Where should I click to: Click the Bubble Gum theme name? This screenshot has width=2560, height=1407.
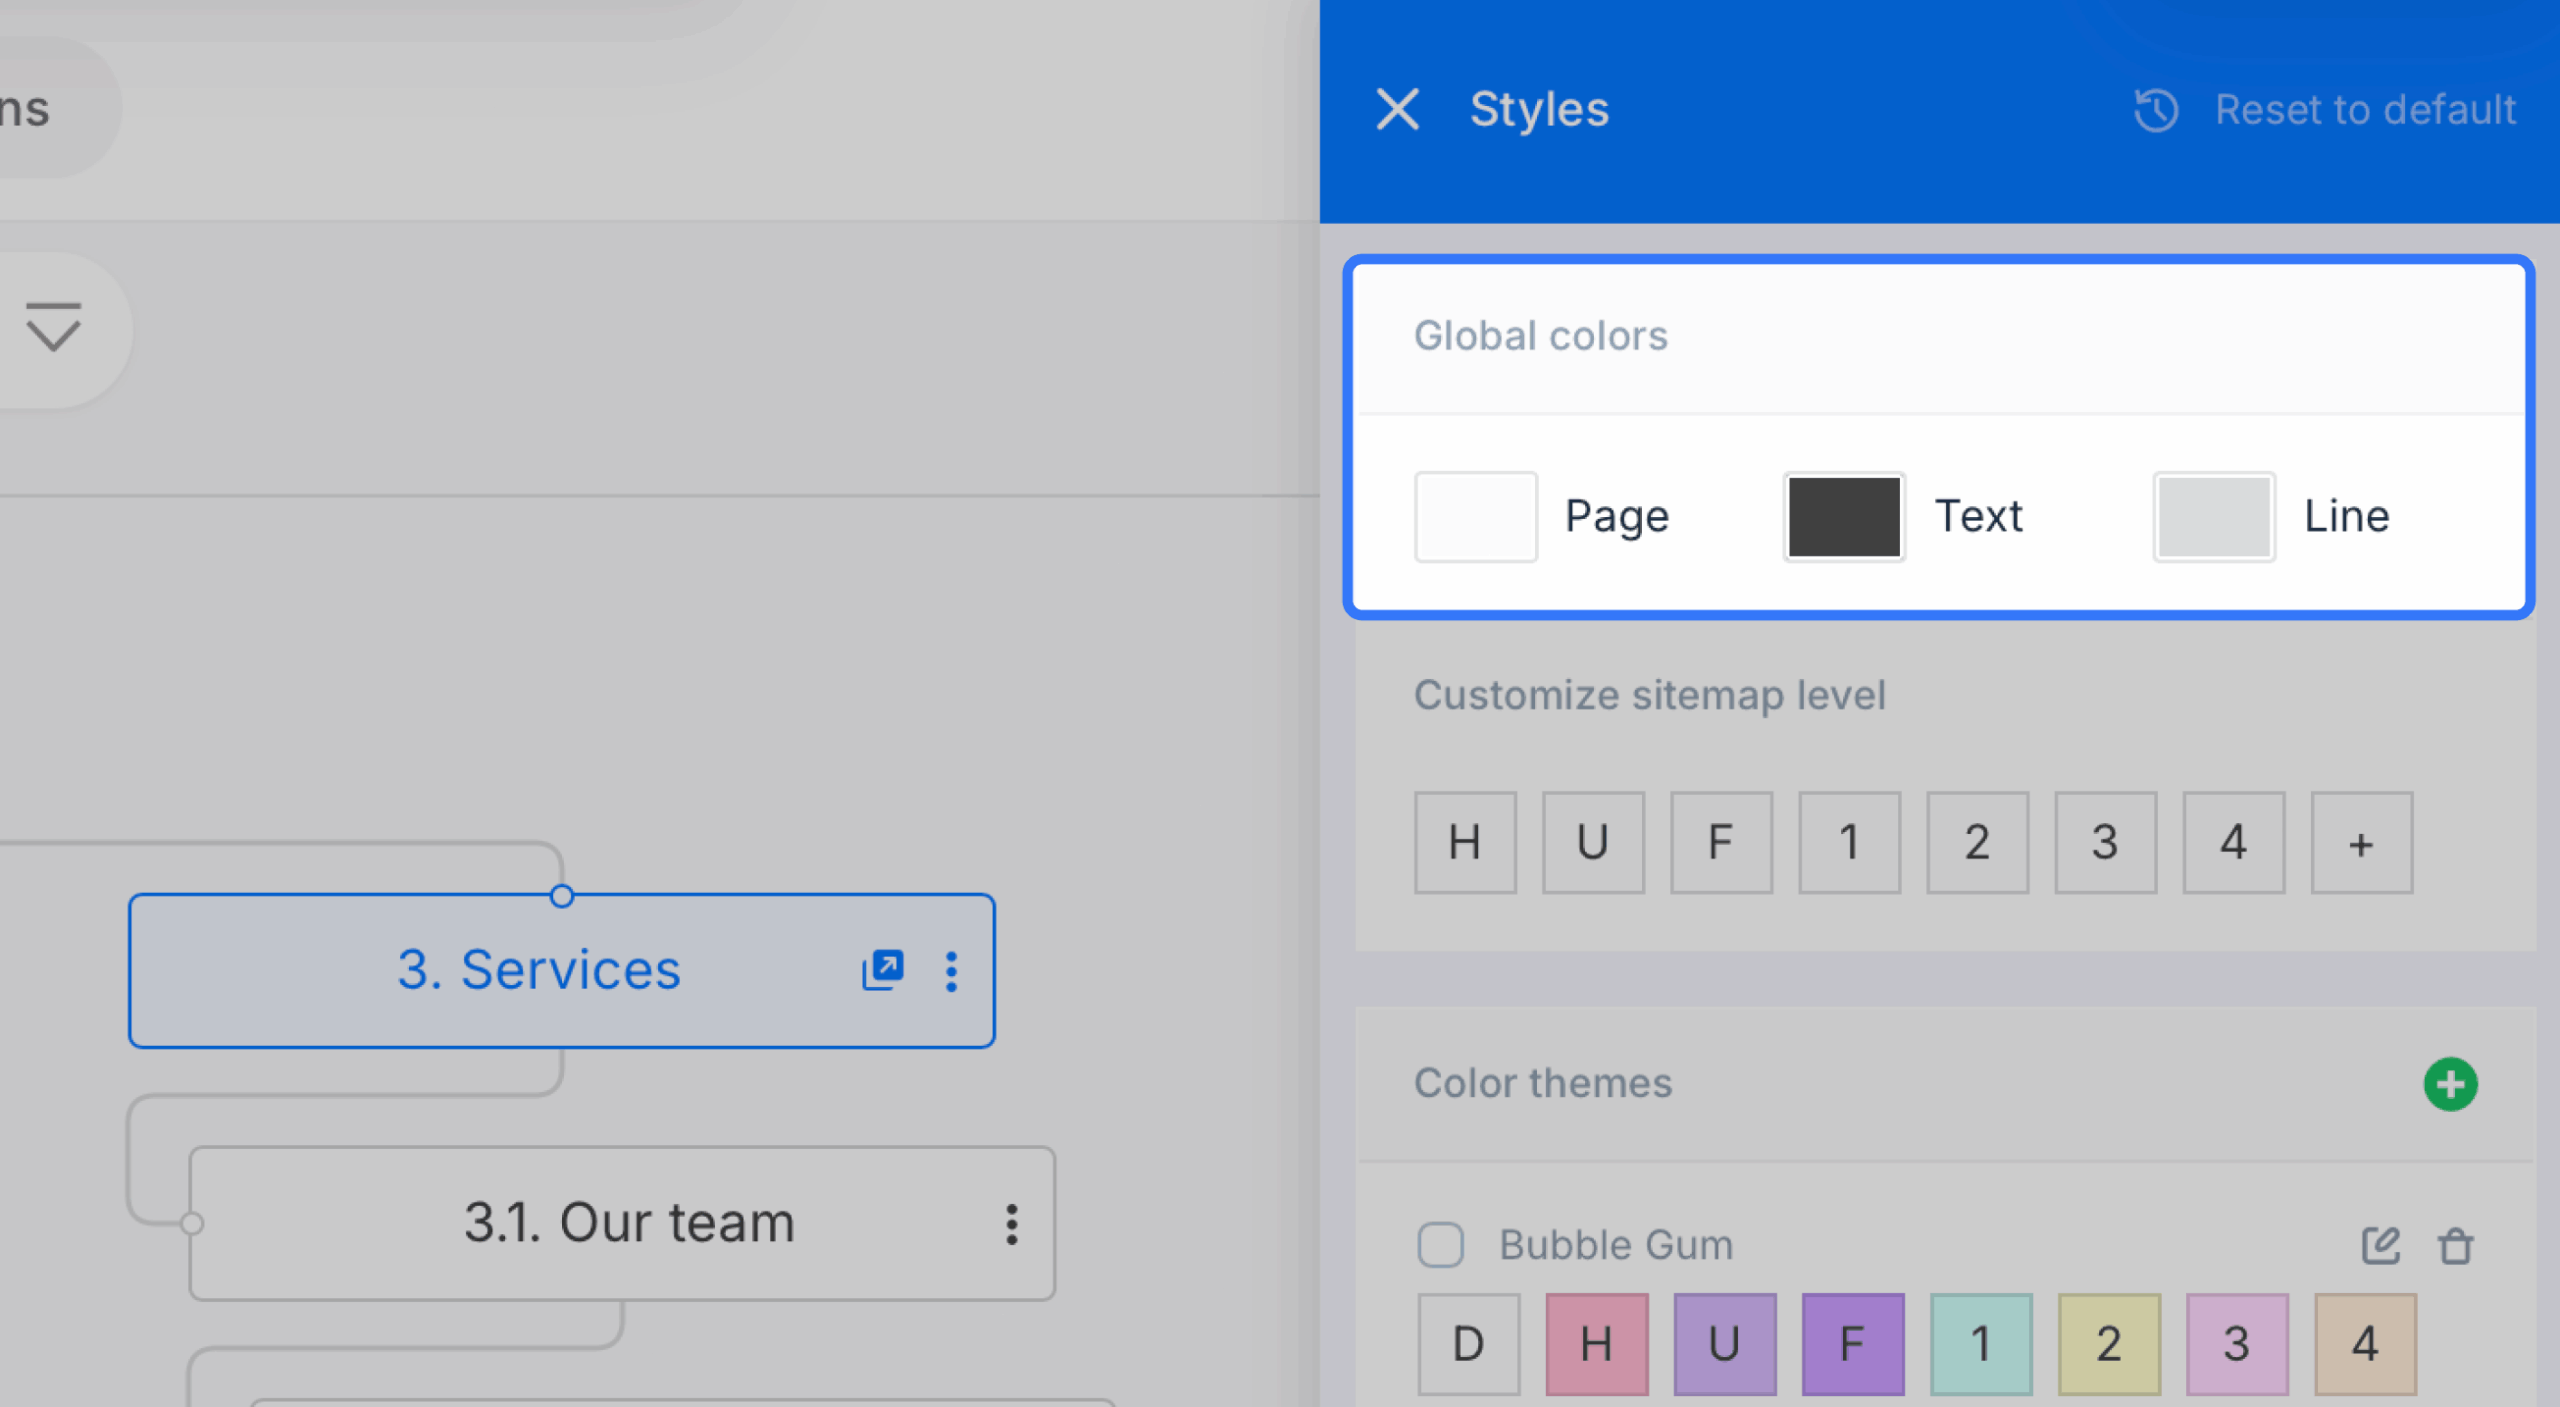point(1616,1245)
